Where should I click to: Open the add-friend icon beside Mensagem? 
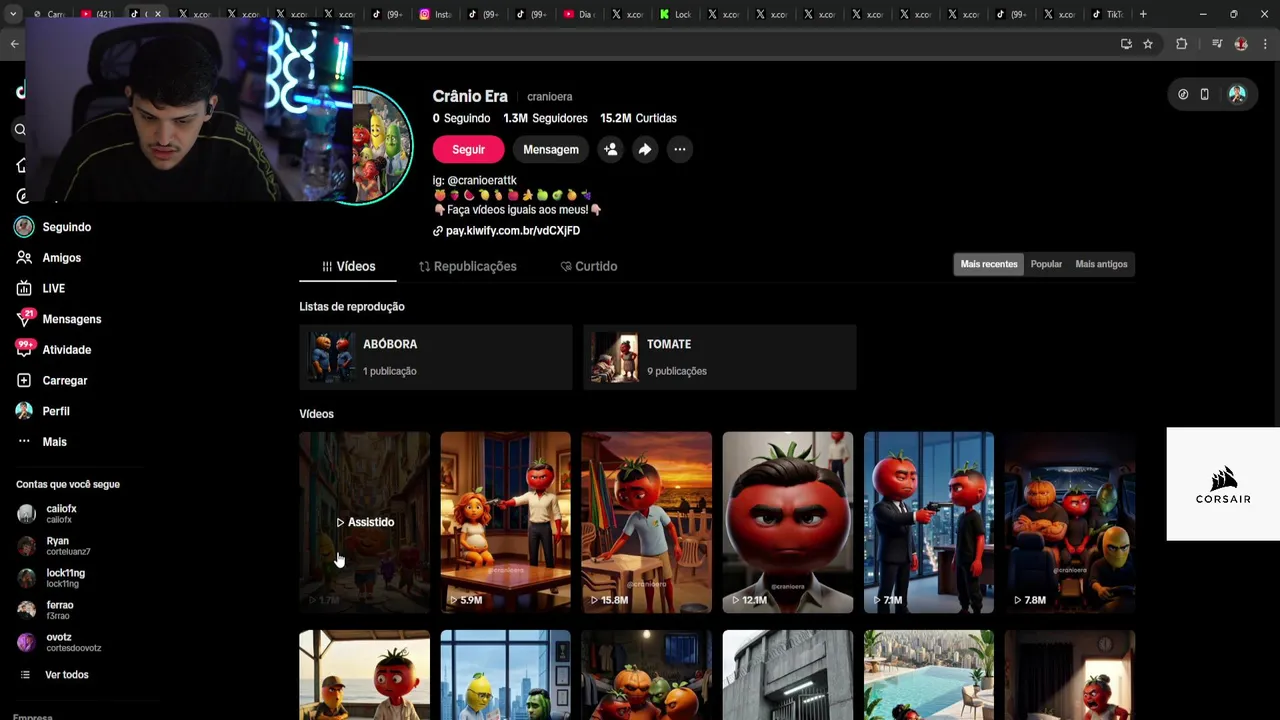coord(610,149)
